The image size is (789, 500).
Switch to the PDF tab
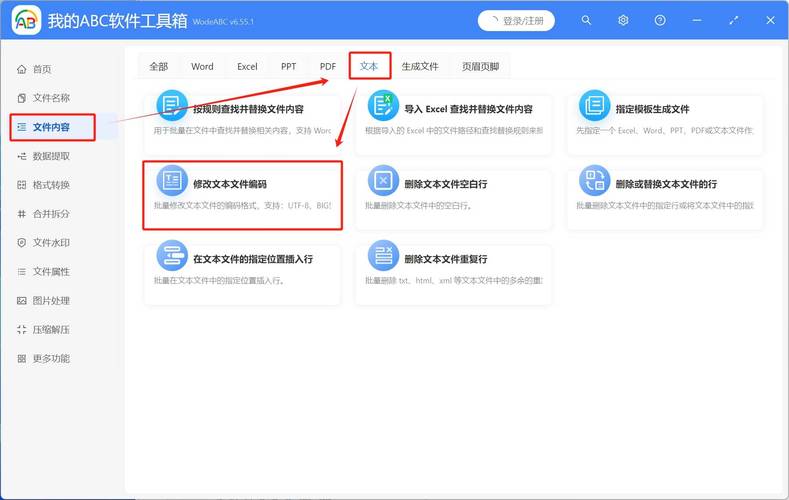coord(328,66)
